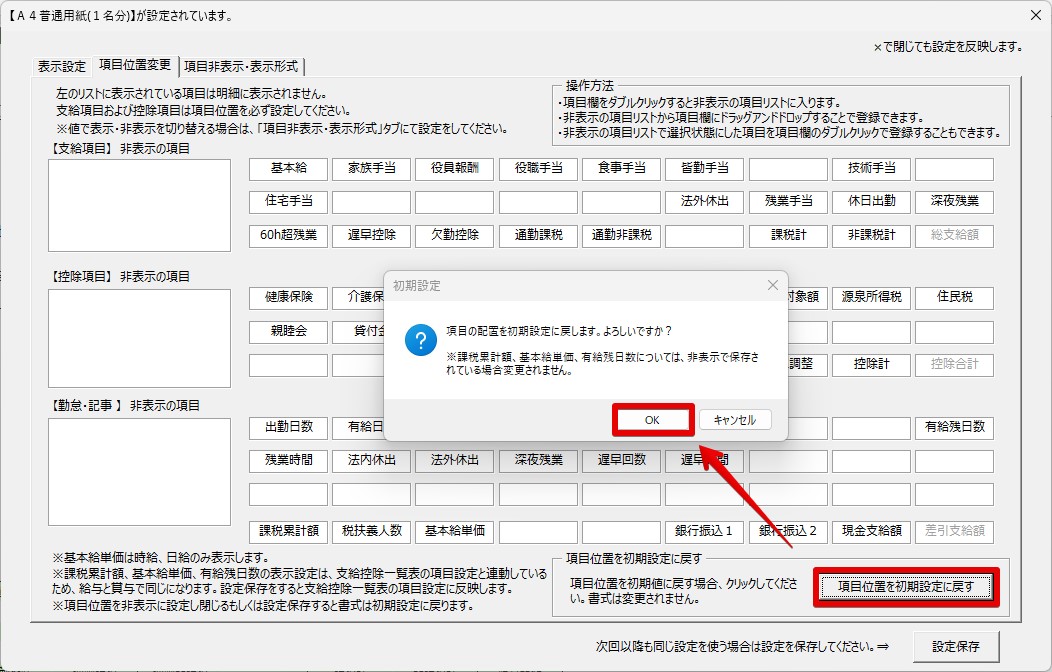Open the 項目非表示・表示形式 tab
Image resolution: width=1052 pixels, height=672 pixels.
[241, 67]
